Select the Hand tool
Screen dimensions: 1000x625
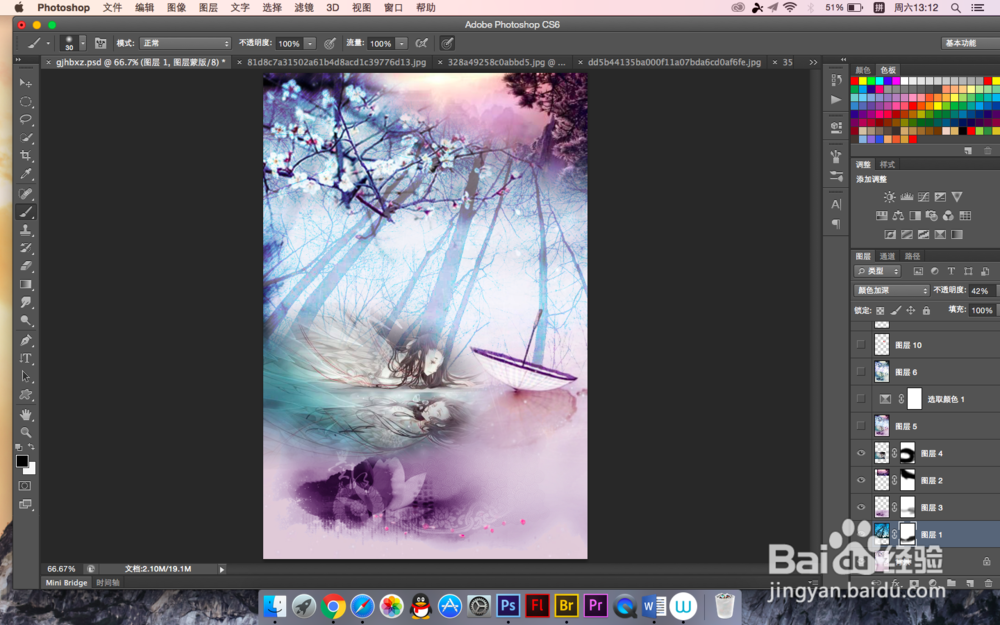tap(26, 415)
